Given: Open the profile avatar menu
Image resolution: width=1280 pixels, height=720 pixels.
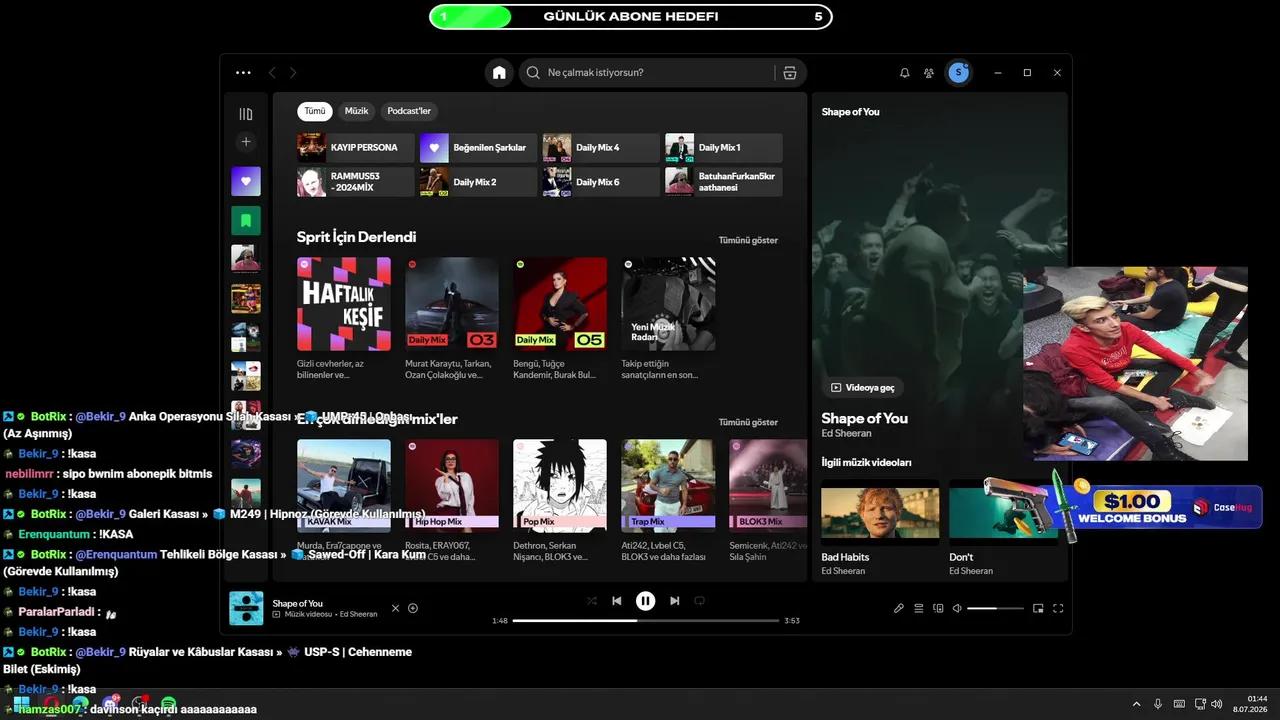Looking at the screenshot, I should pos(959,73).
